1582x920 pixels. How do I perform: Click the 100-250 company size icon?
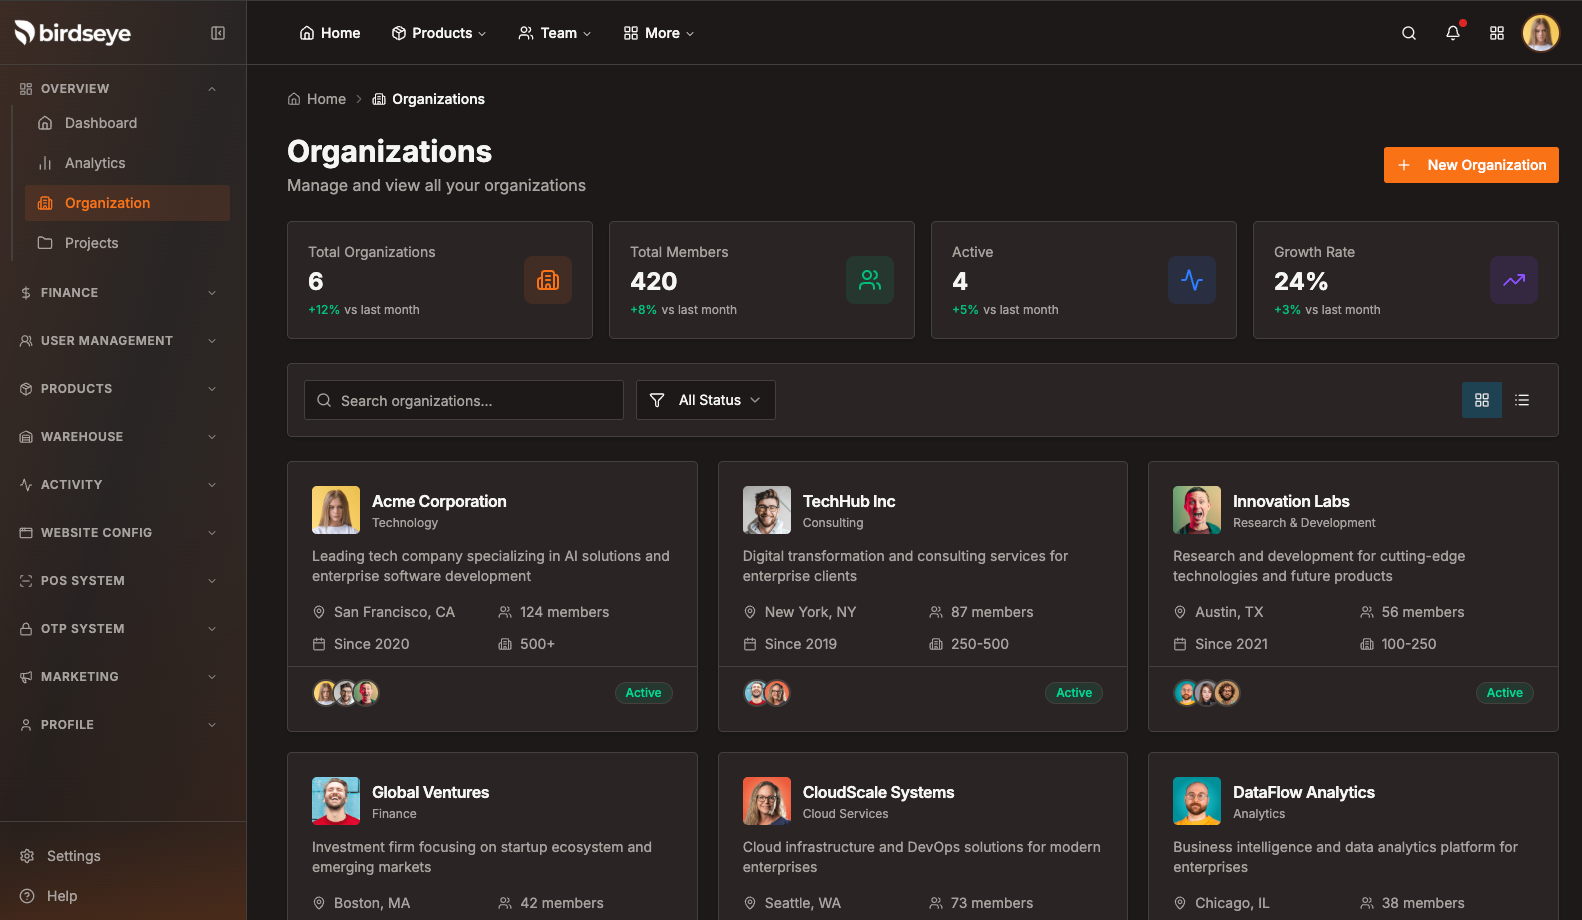pos(1367,644)
